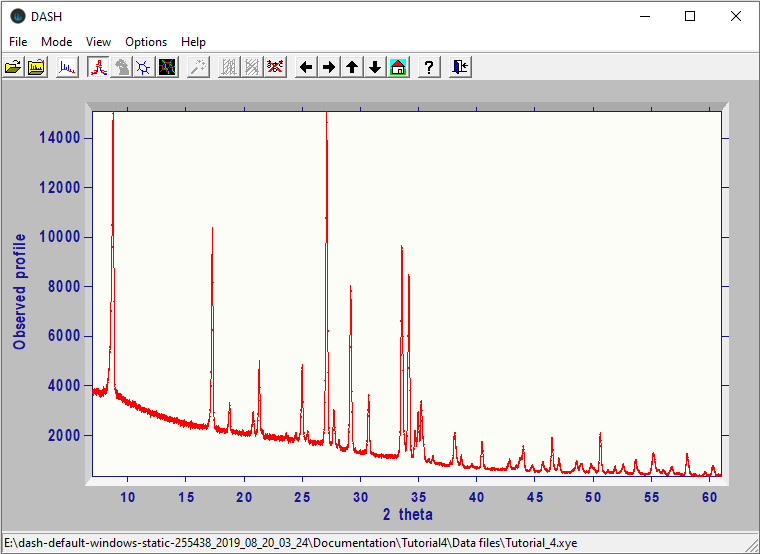760x554 pixels.
Task: Click the diffraction pattern chart icon
Action: [67, 67]
